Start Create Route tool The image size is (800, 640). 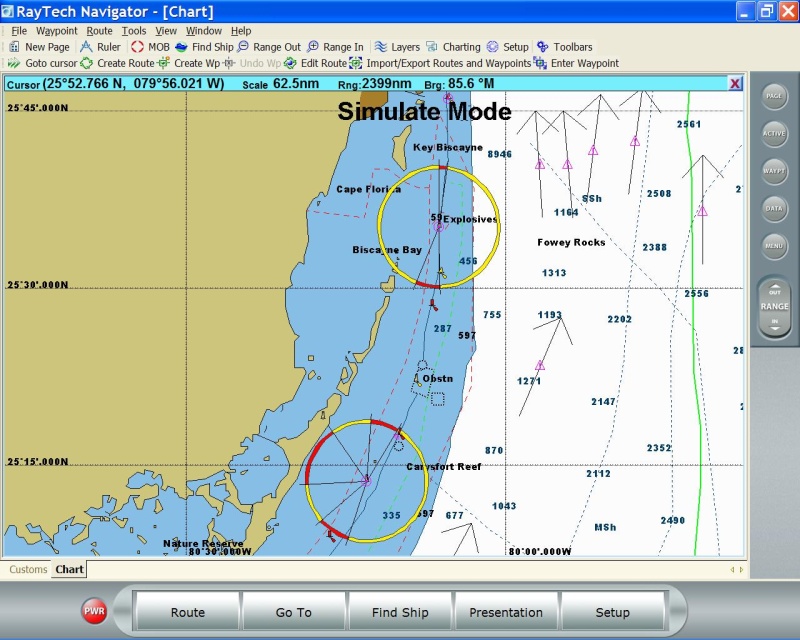117,63
